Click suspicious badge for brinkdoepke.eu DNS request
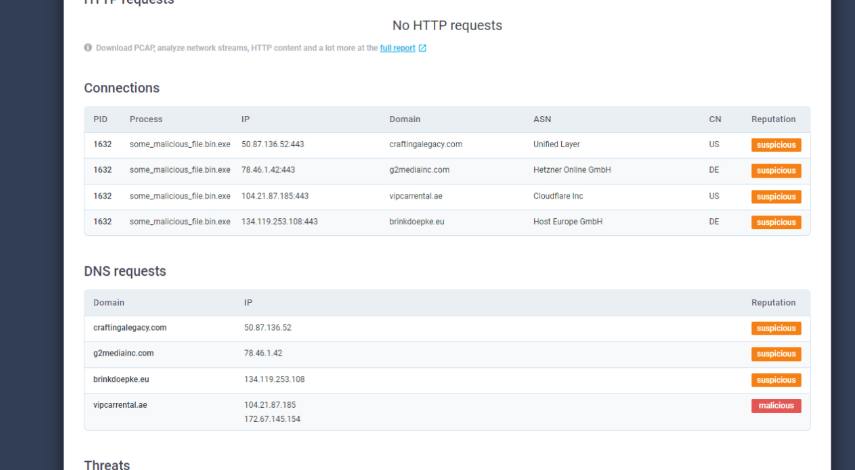Image resolution: width=855 pixels, height=470 pixels. point(776,380)
